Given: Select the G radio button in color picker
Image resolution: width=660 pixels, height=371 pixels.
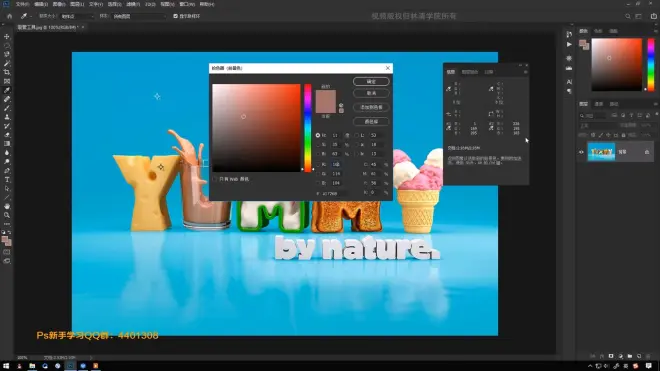Looking at the screenshot, I should [x=318, y=173].
